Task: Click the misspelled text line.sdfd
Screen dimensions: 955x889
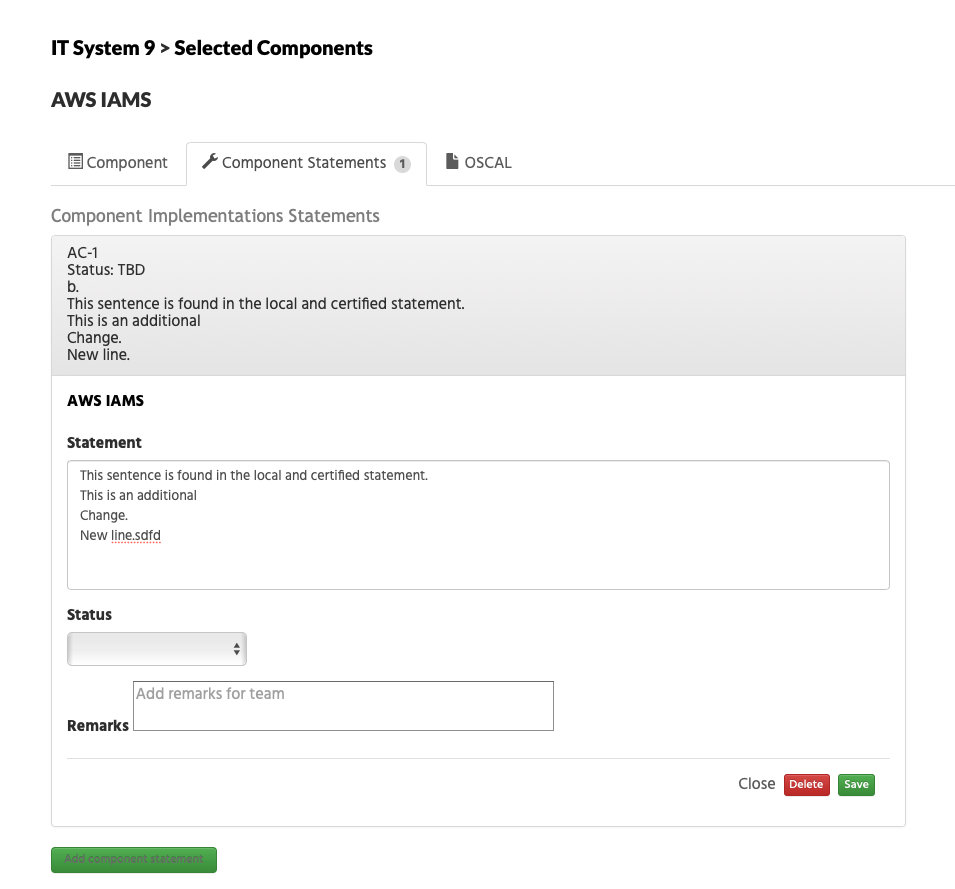Action: [x=135, y=535]
